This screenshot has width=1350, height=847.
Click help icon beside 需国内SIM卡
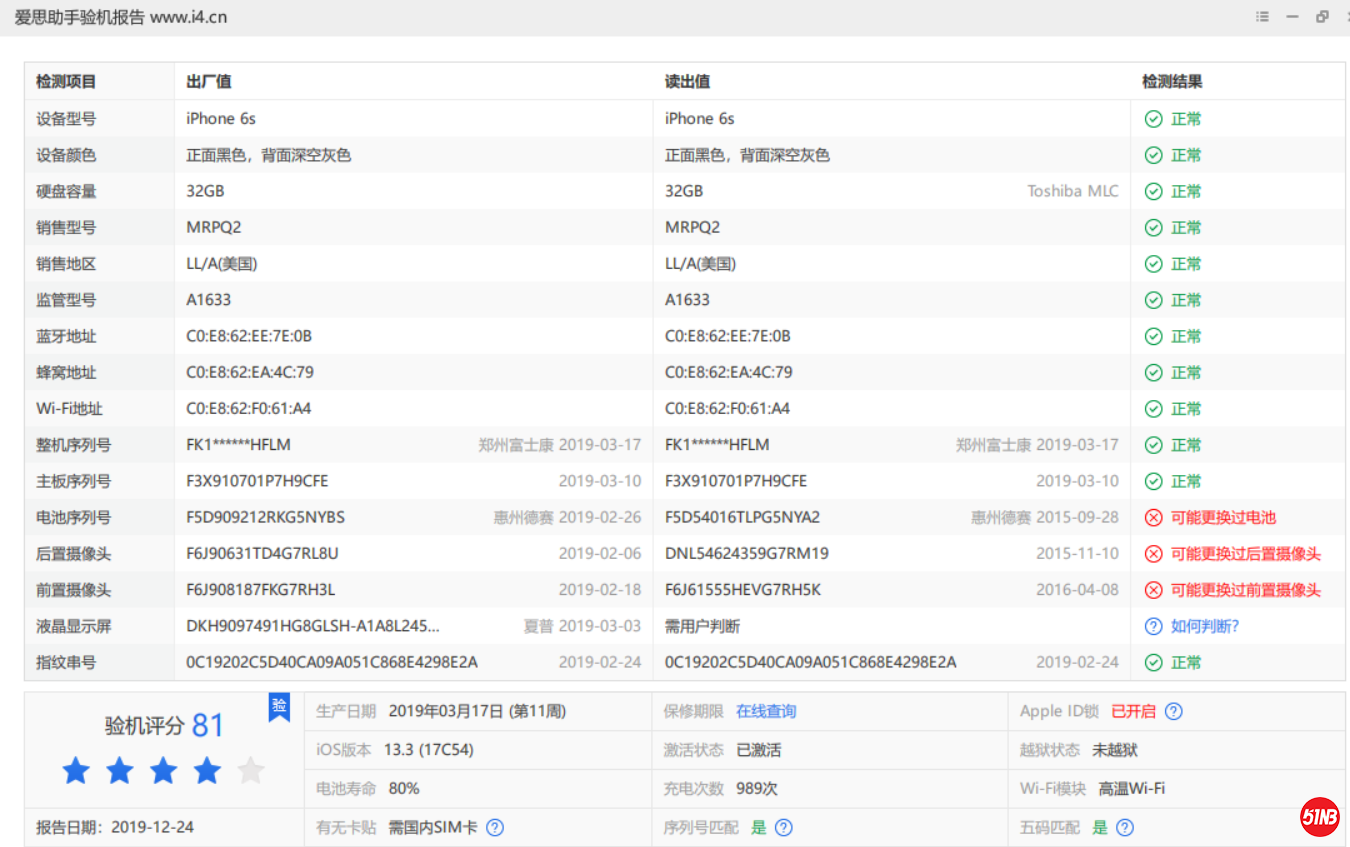494,828
